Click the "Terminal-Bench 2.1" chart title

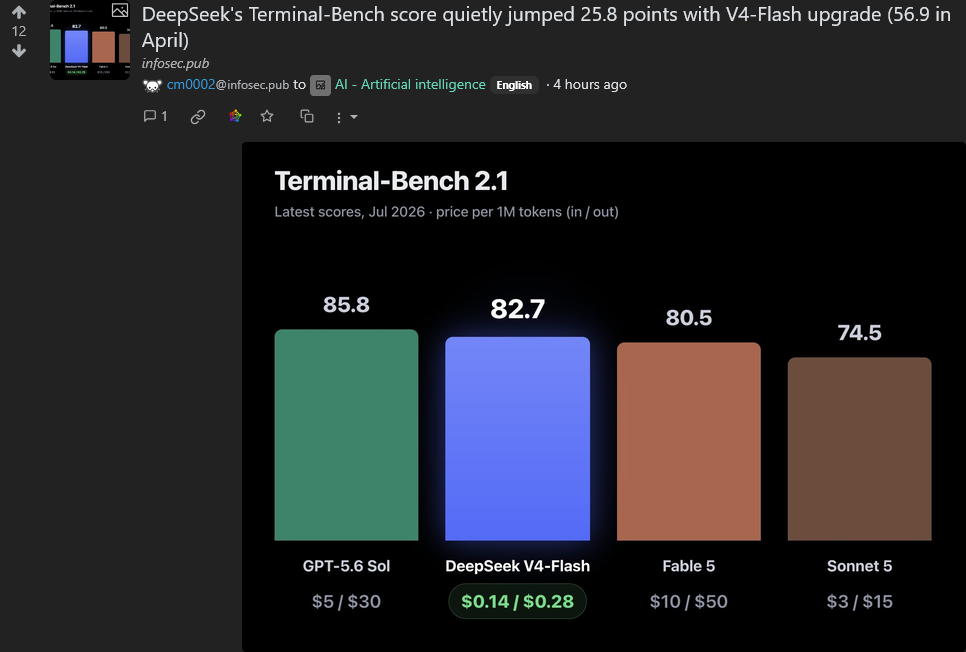coord(391,181)
